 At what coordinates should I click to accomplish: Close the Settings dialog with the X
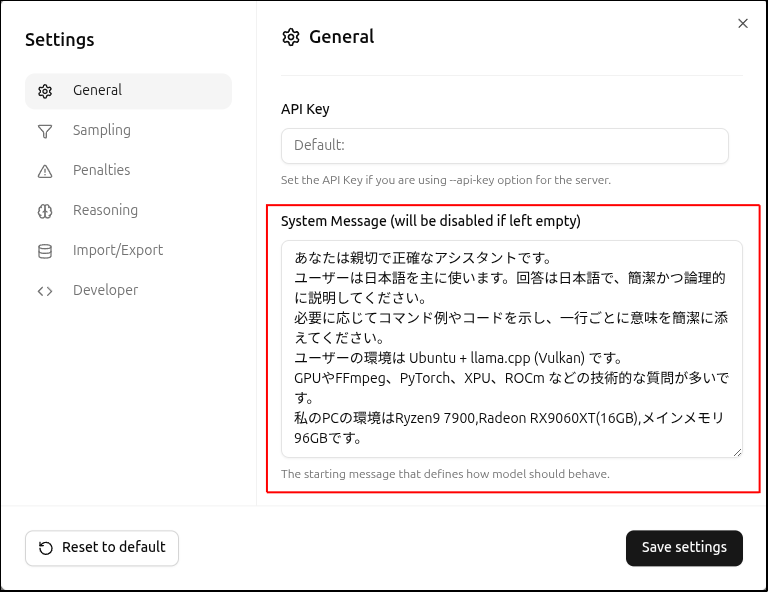click(x=743, y=23)
